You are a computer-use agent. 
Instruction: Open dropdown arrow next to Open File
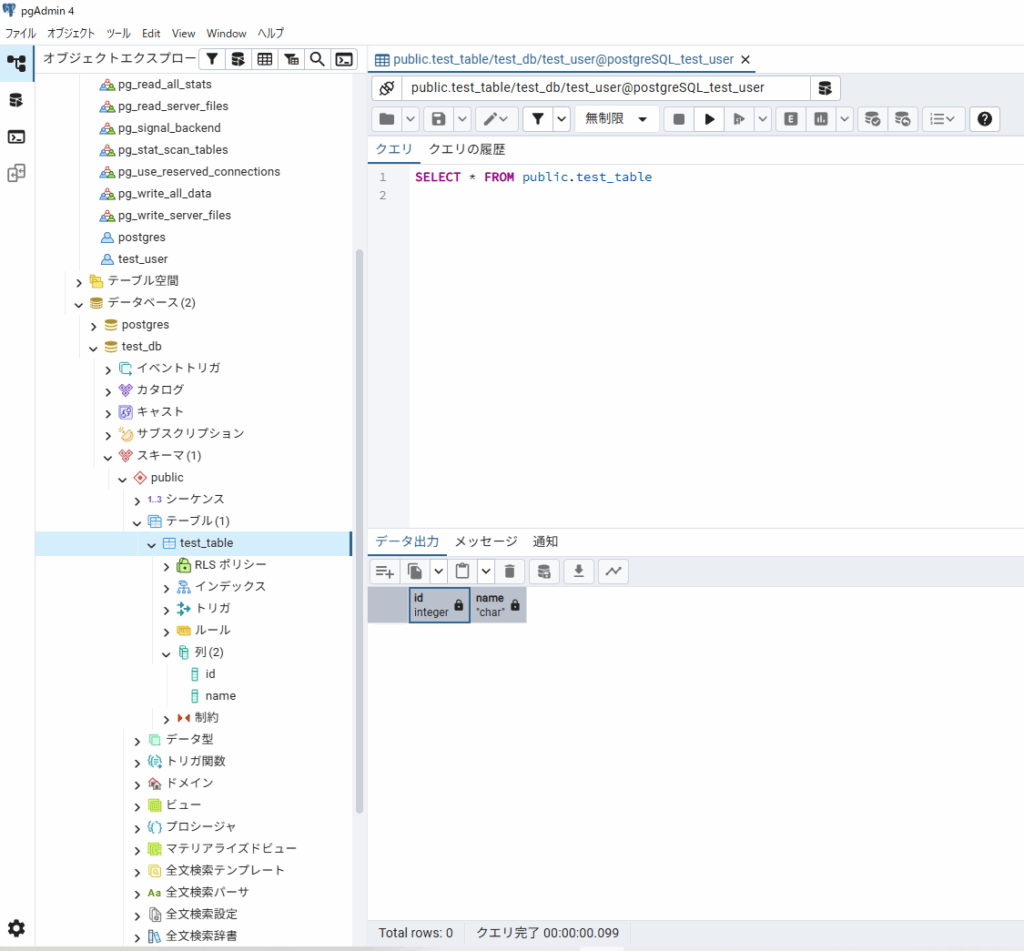pos(410,119)
